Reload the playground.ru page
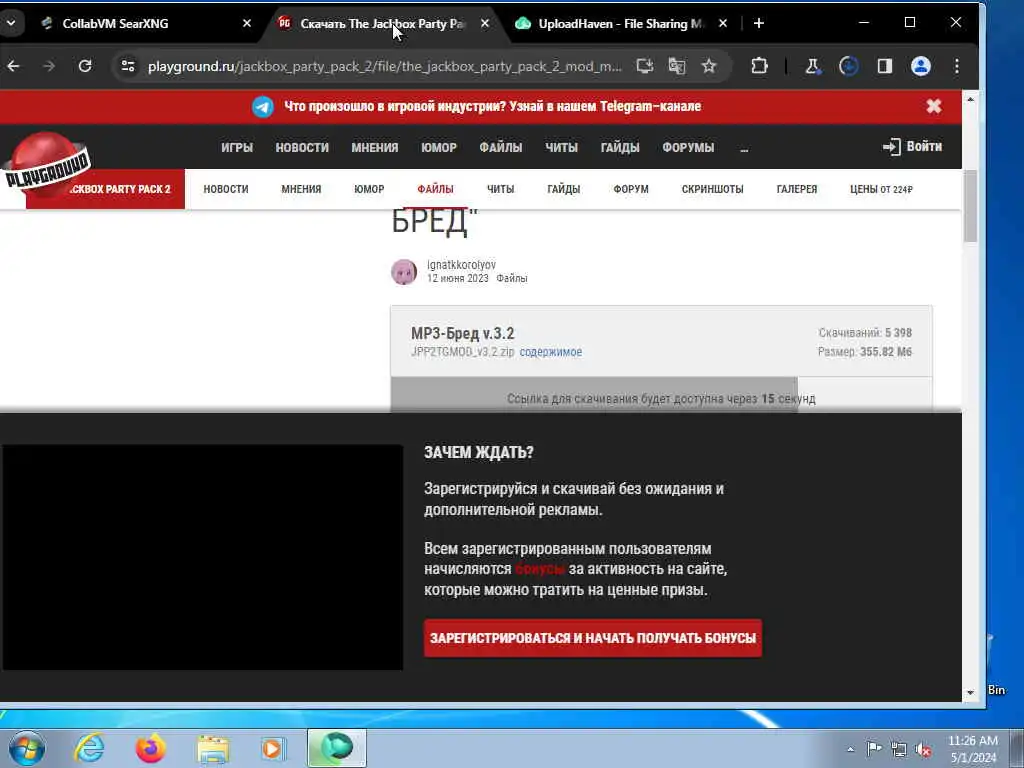 tap(85, 66)
